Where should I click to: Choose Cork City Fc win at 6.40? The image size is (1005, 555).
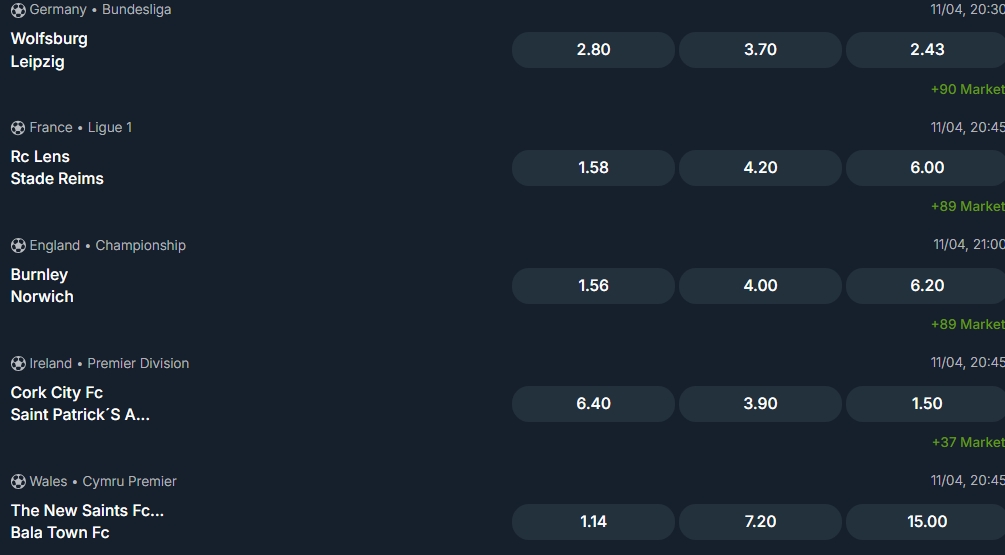593,404
